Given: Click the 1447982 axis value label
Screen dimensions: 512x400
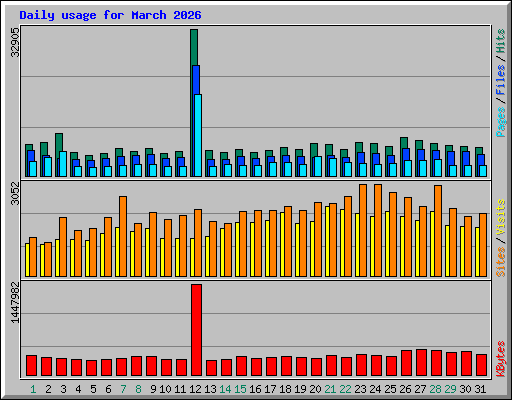Looking at the screenshot, I should coord(15,302).
